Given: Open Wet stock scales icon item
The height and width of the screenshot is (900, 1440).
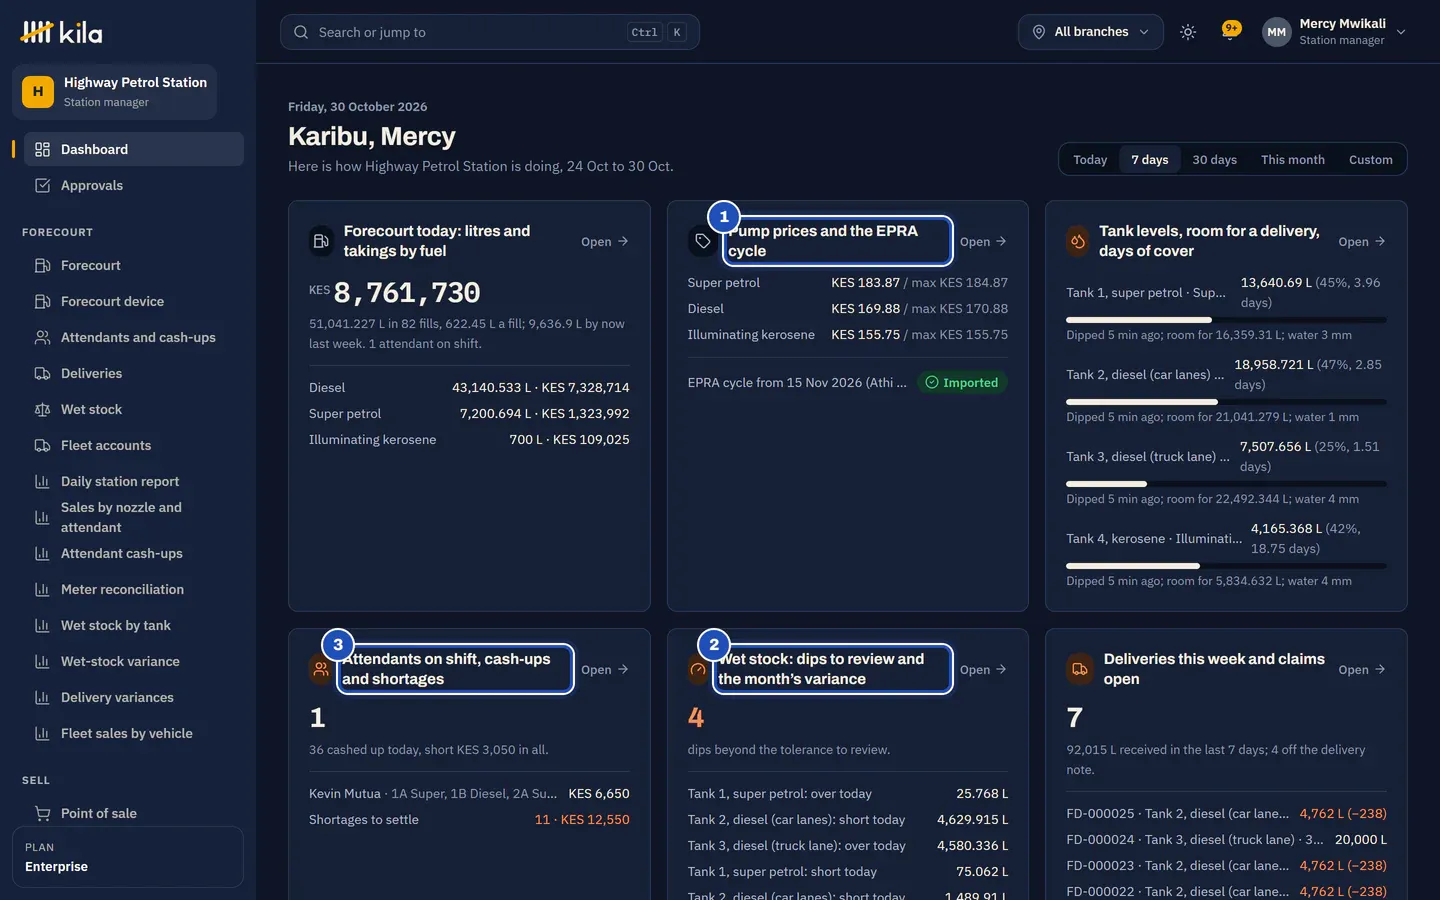Looking at the screenshot, I should coord(134,409).
